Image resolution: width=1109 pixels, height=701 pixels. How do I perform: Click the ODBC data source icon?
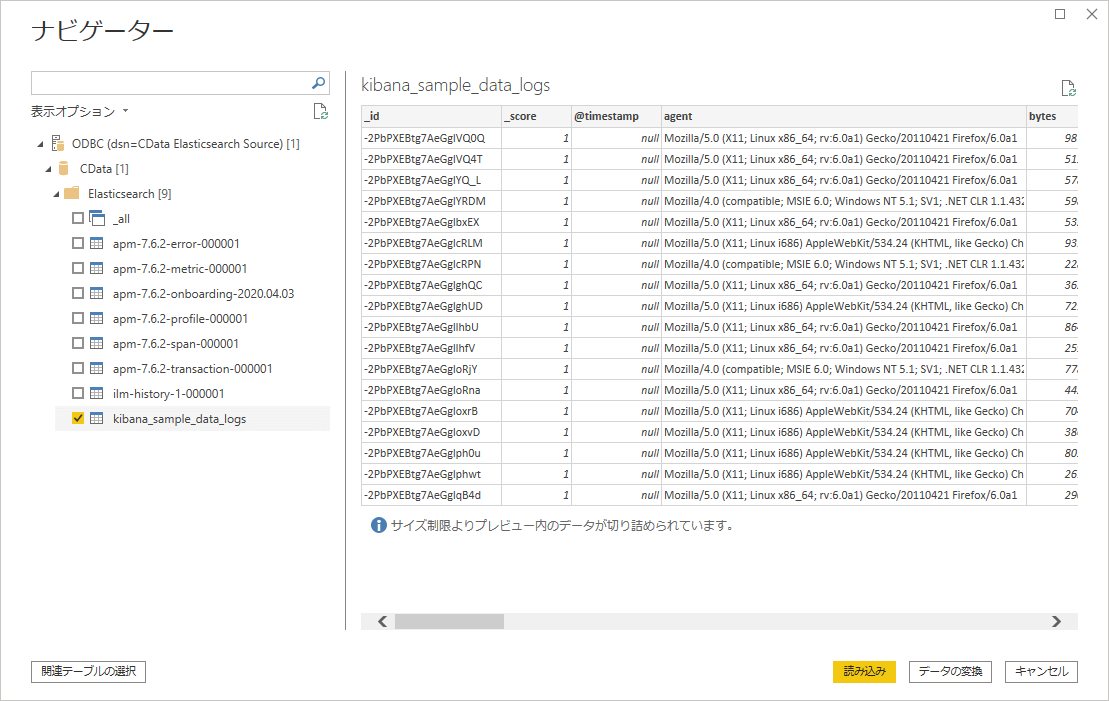click(58, 144)
